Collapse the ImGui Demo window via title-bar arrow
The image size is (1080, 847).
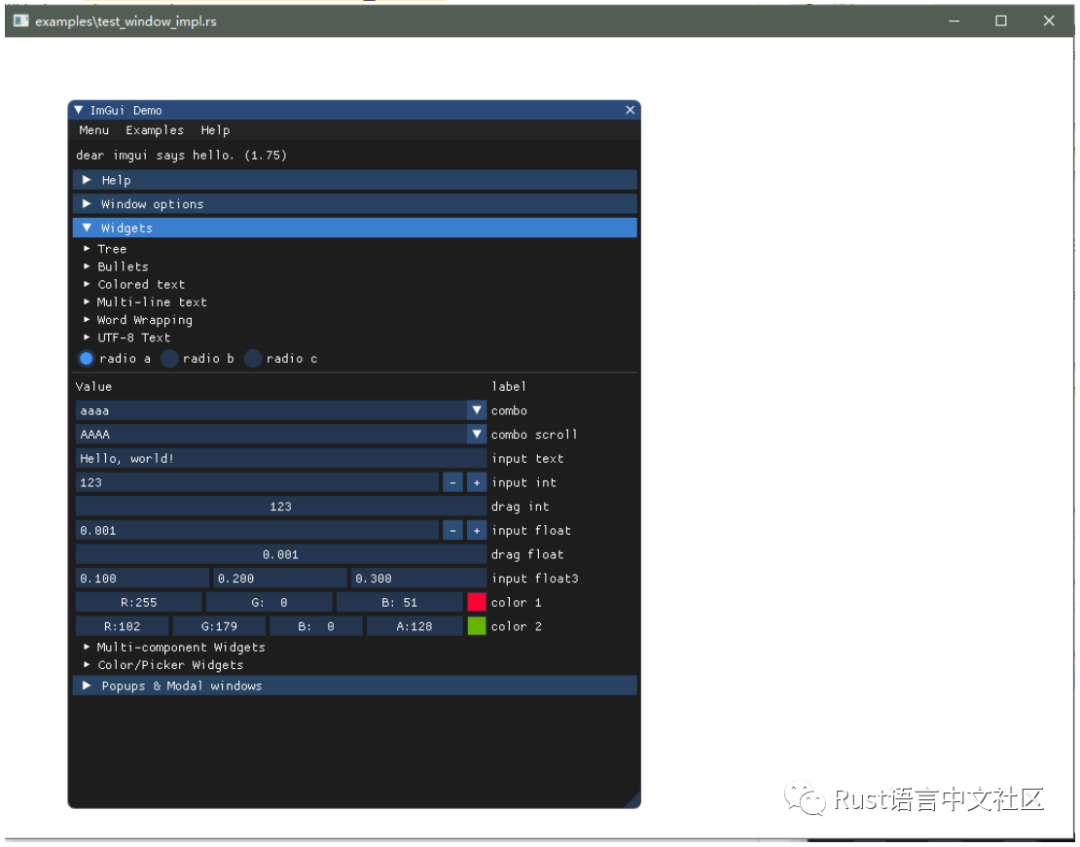[78, 110]
